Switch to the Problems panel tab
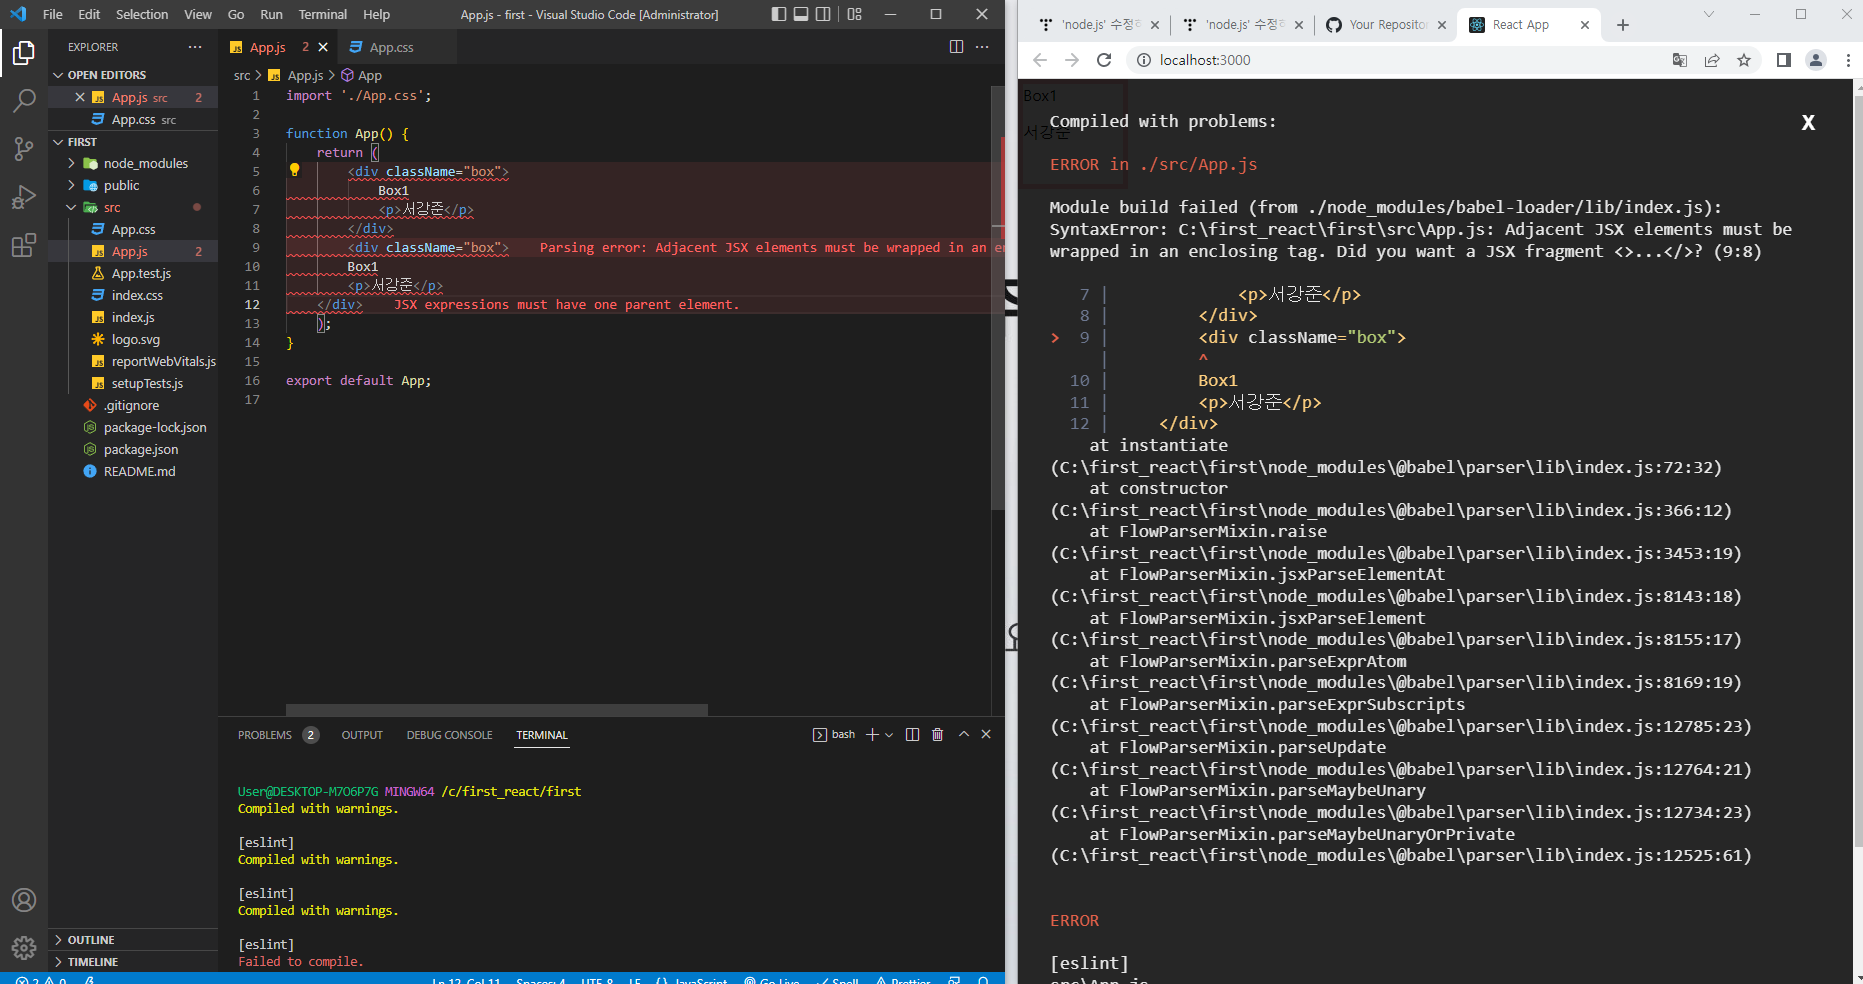Viewport: 1863px width, 984px height. pos(278,735)
